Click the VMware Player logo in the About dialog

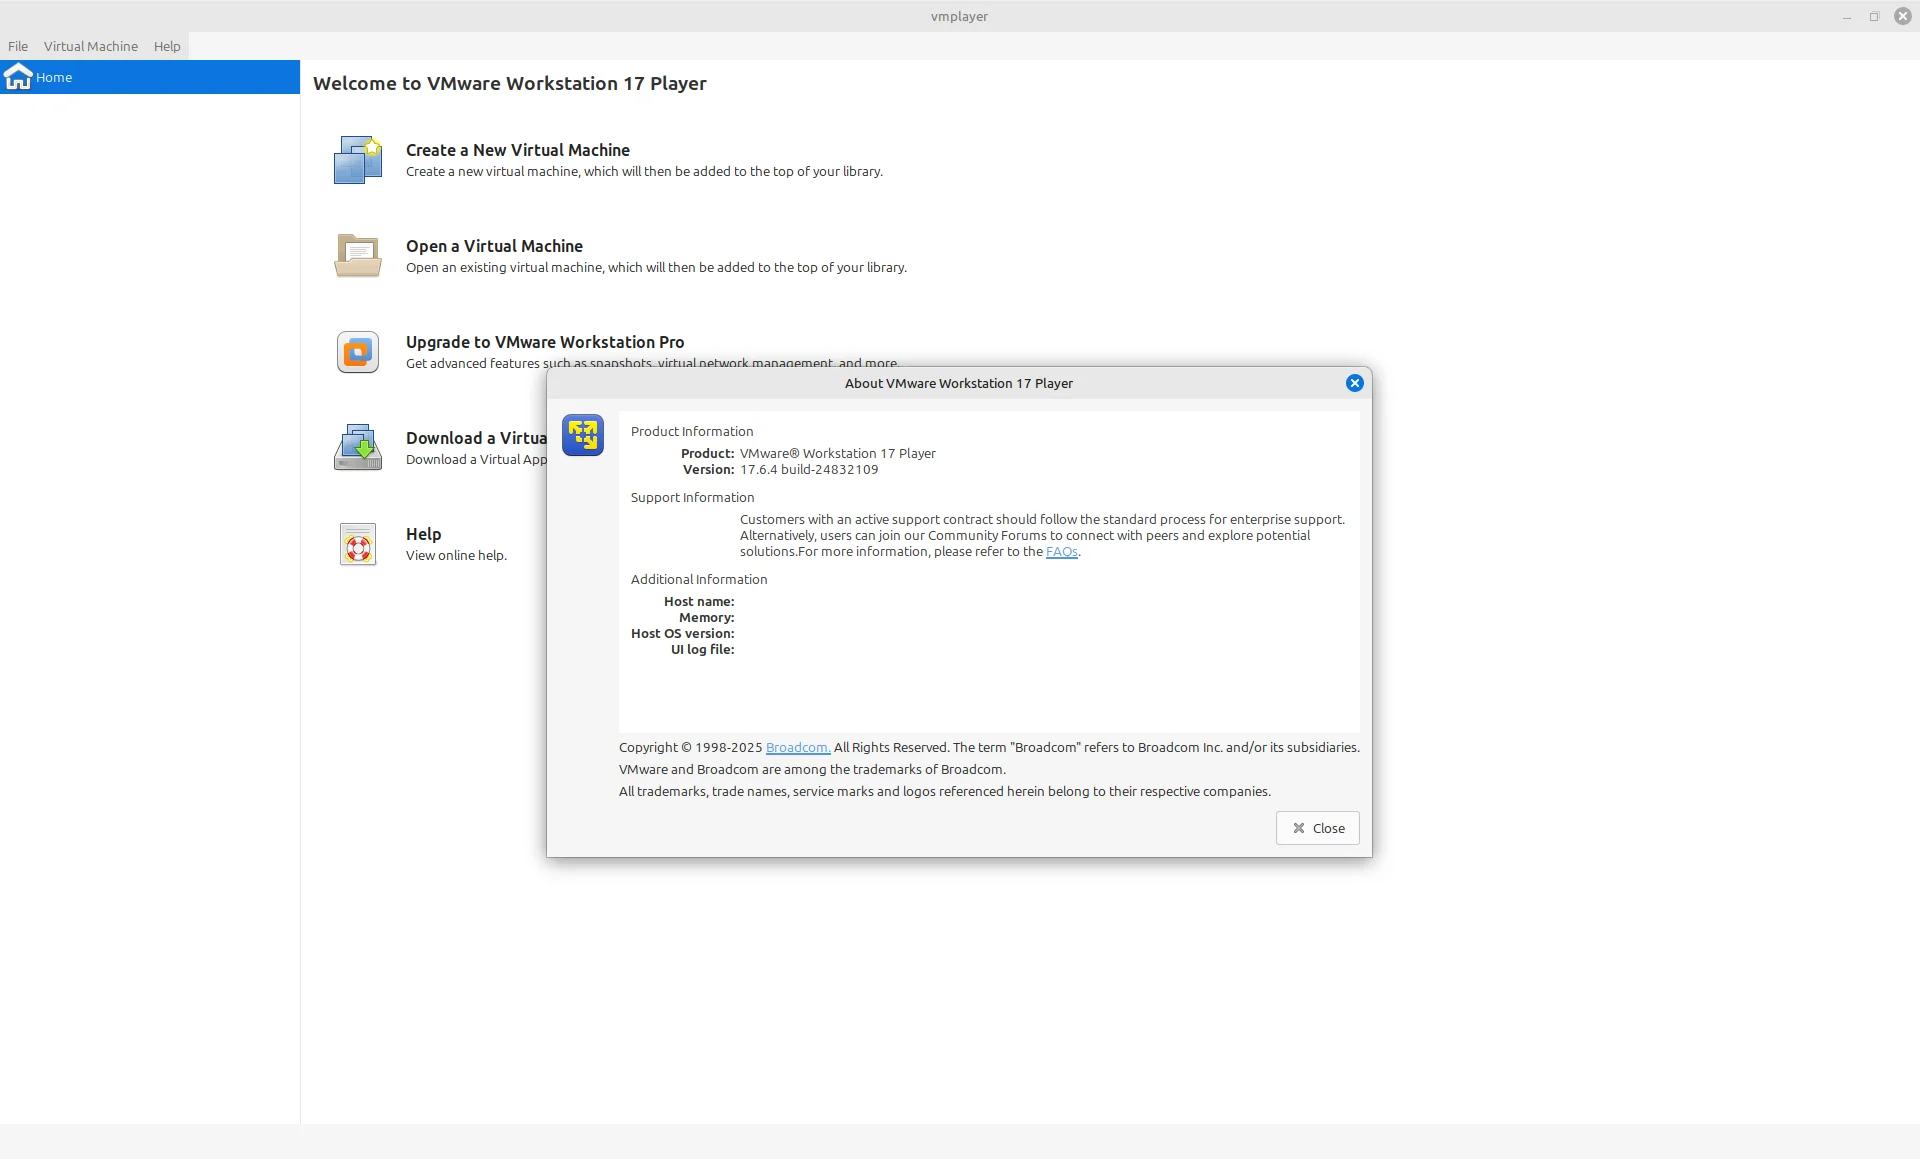tap(582, 435)
